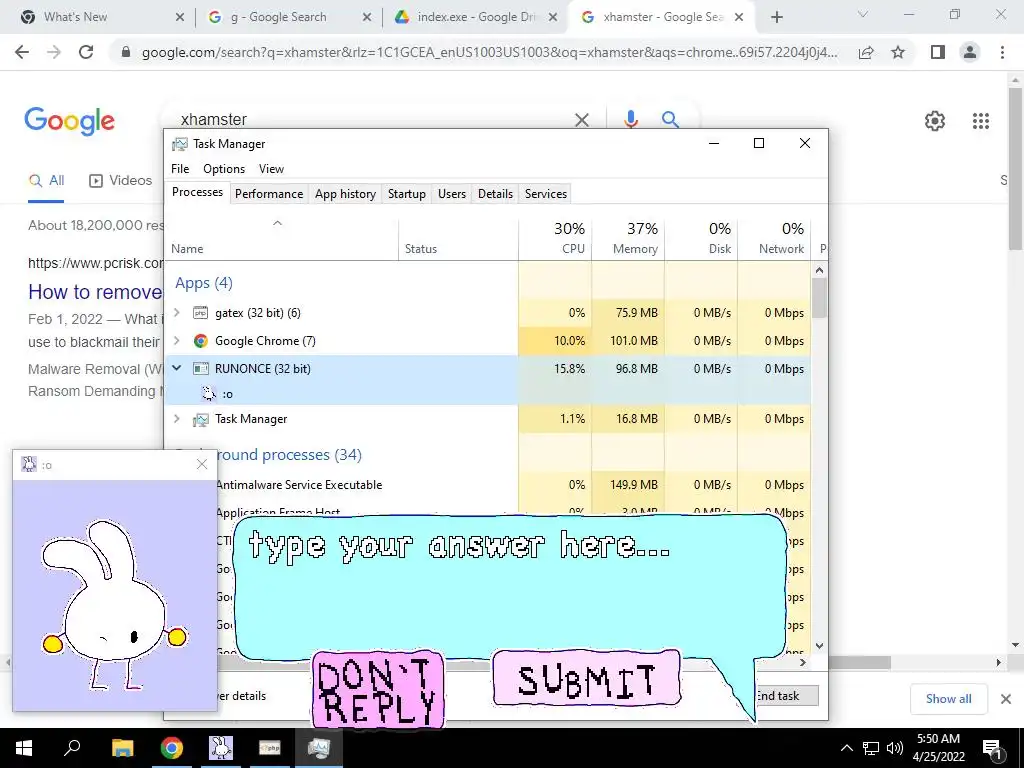Sort processes by CPU column
Image resolution: width=1024 pixels, height=768 pixels.
(x=555, y=238)
